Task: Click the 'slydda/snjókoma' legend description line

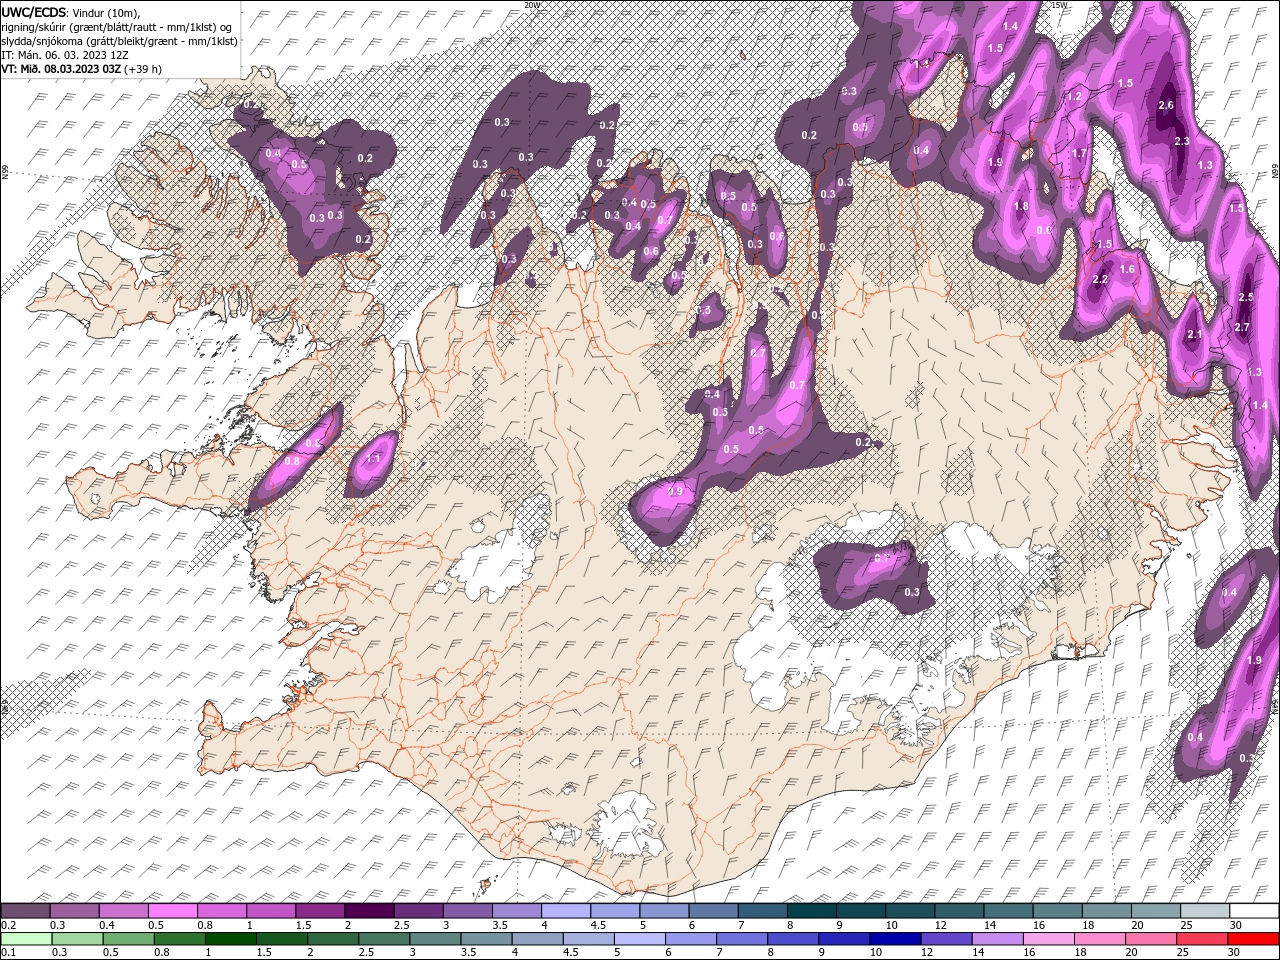Action: click(120, 41)
